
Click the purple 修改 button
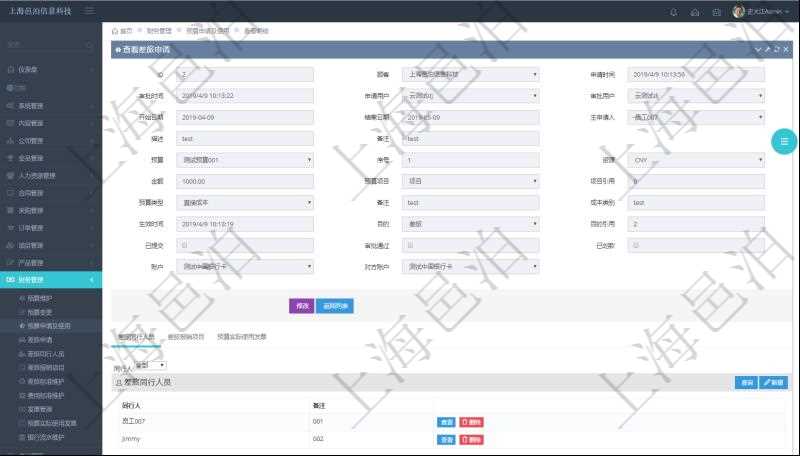click(x=301, y=306)
